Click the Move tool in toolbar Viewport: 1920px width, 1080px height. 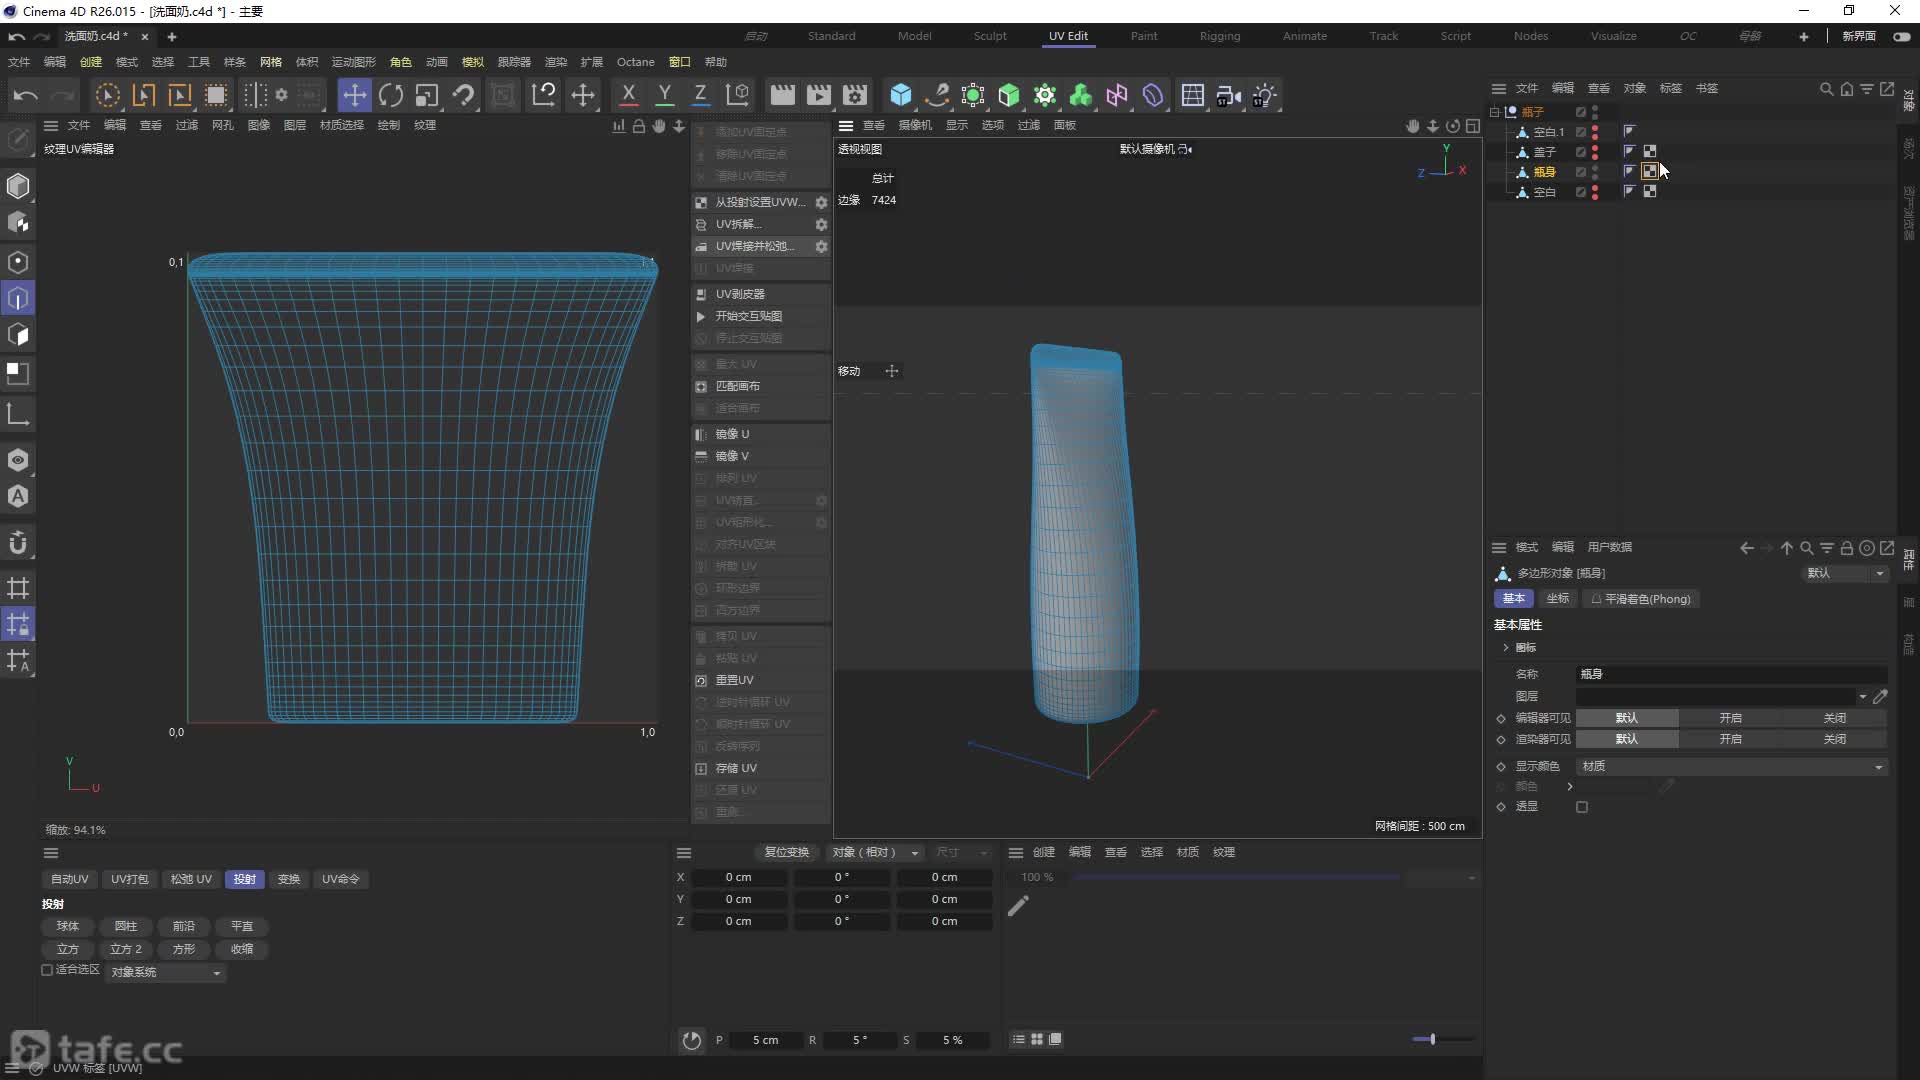(355, 95)
